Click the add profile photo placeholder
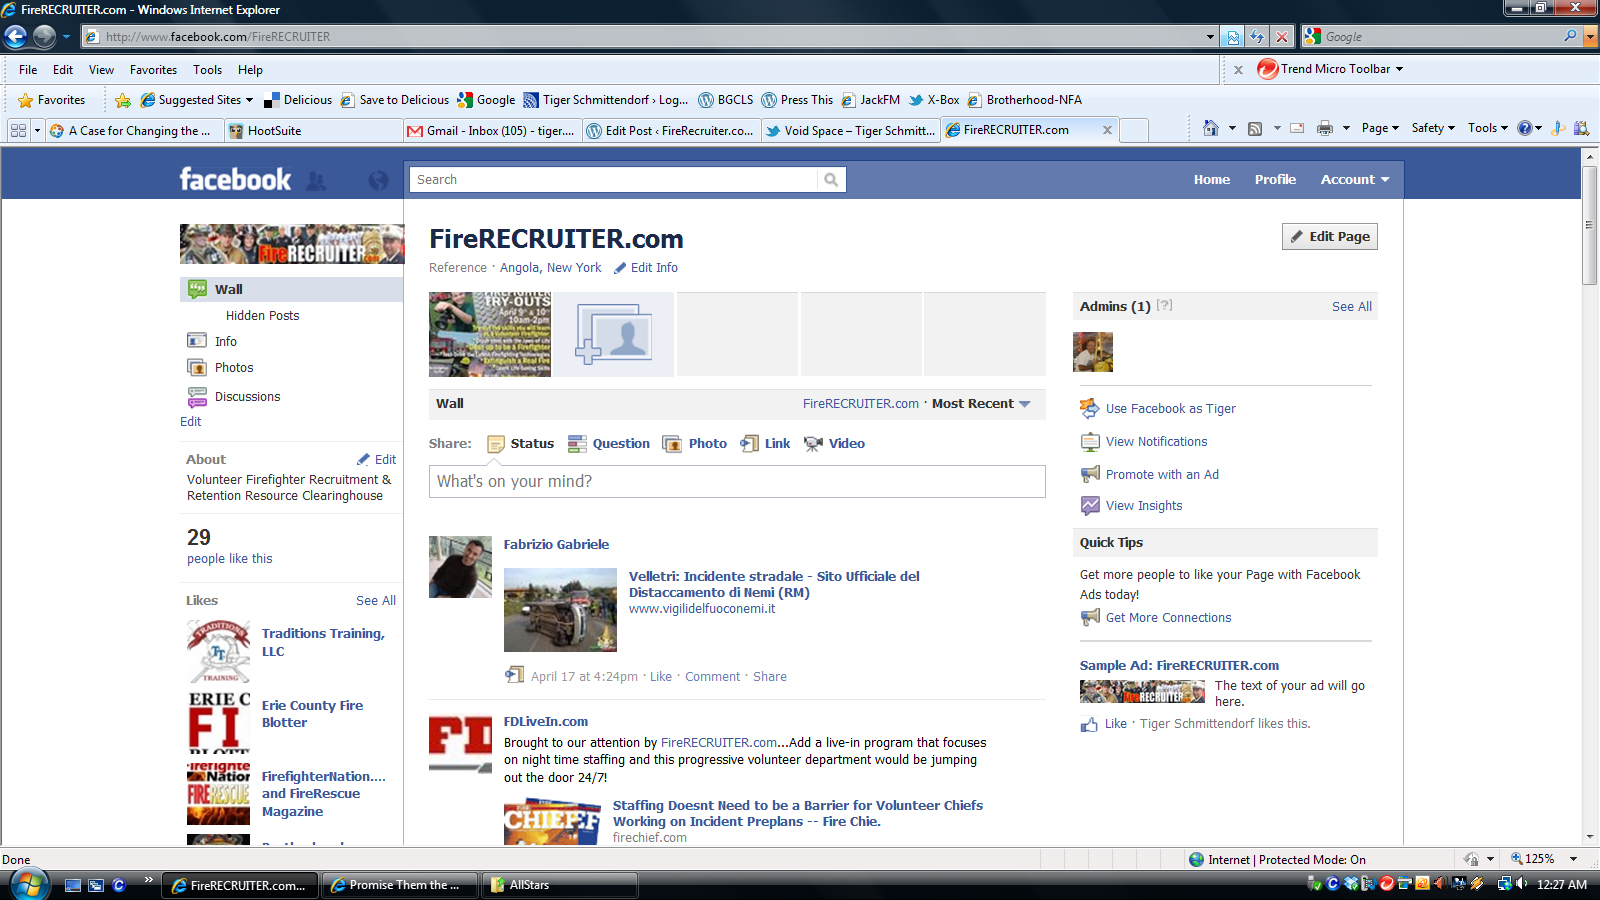The height and width of the screenshot is (900, 1600). (613, 335)
